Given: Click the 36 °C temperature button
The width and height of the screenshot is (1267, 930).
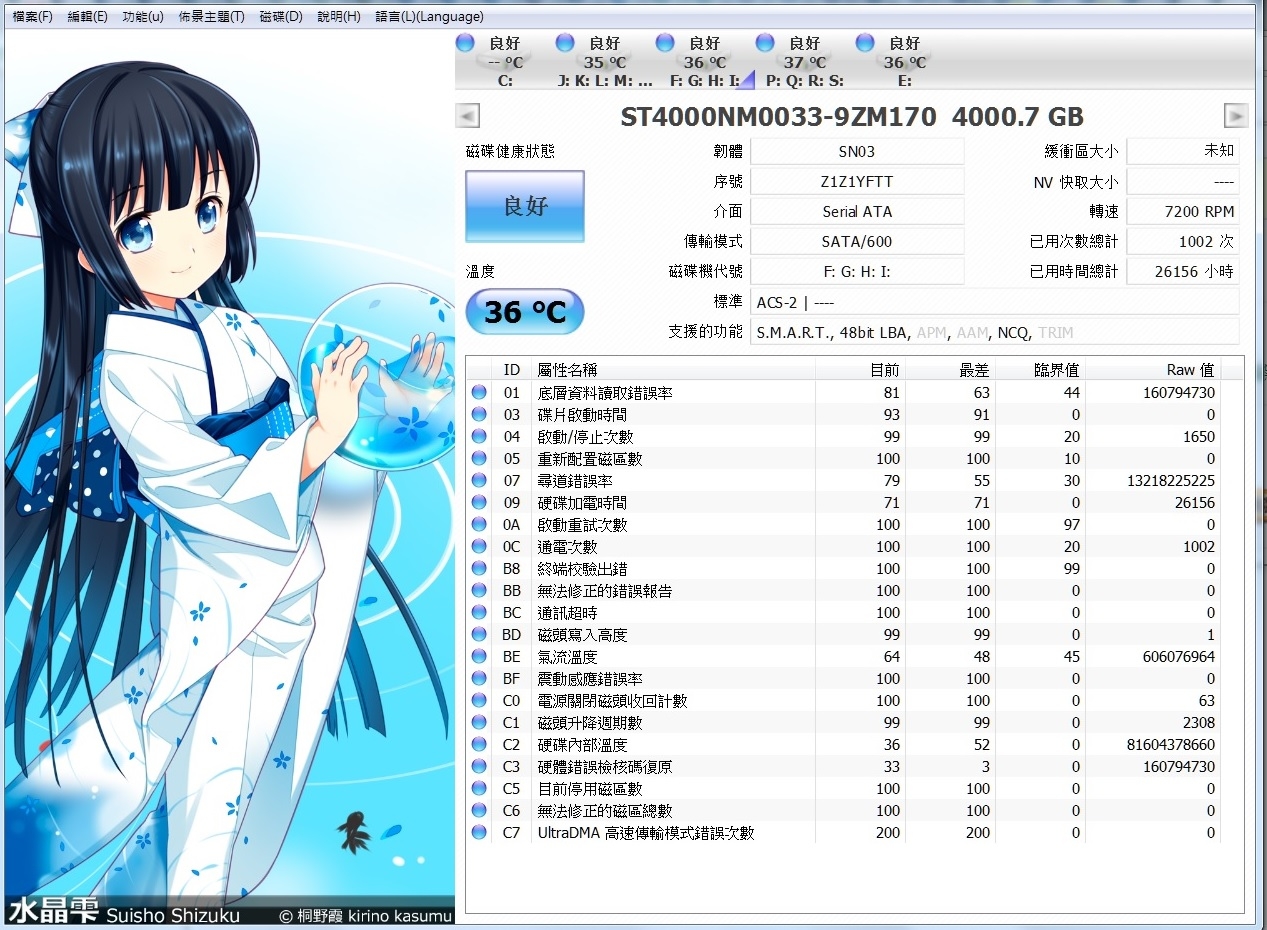Looking at the screenshot, I should click(525, 311).
